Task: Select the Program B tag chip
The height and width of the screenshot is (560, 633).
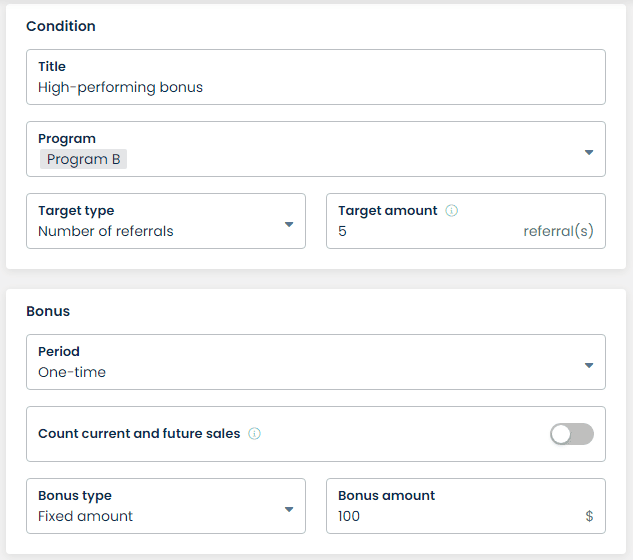Action: 83,160
